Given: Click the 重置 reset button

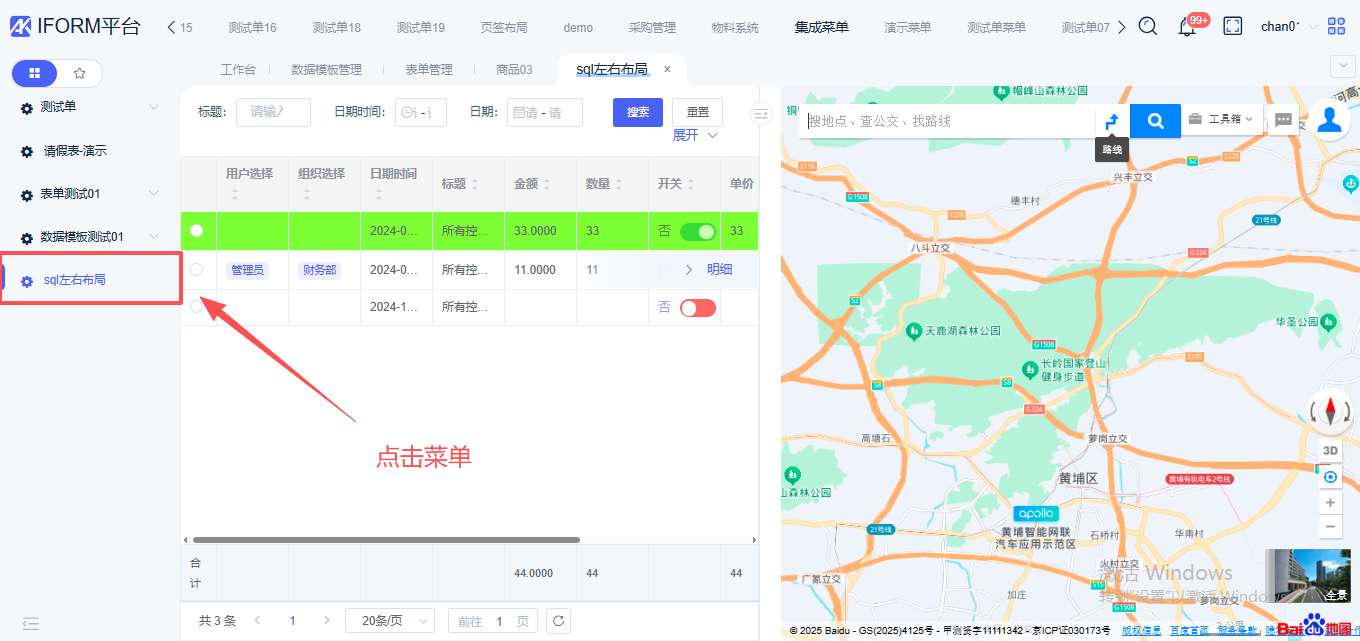Looking at the screenshot, I should 697,112.
